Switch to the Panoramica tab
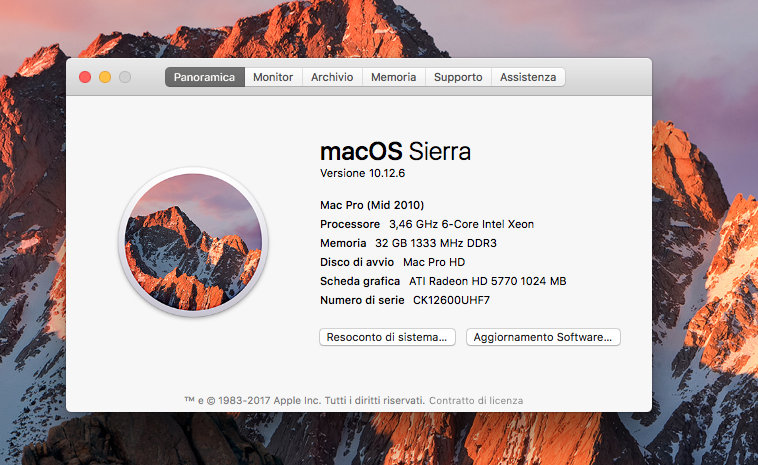This screenshot has width=758, height=465. pyautogui.click(x=204, y=77)
